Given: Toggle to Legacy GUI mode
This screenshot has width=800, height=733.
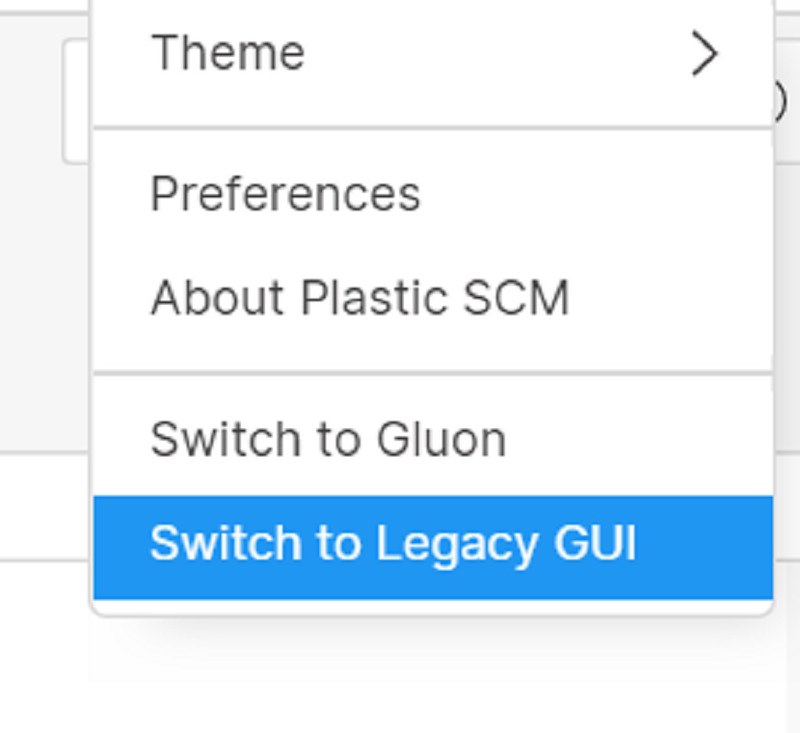Looking at the screenshot, I should coord(392,545).
